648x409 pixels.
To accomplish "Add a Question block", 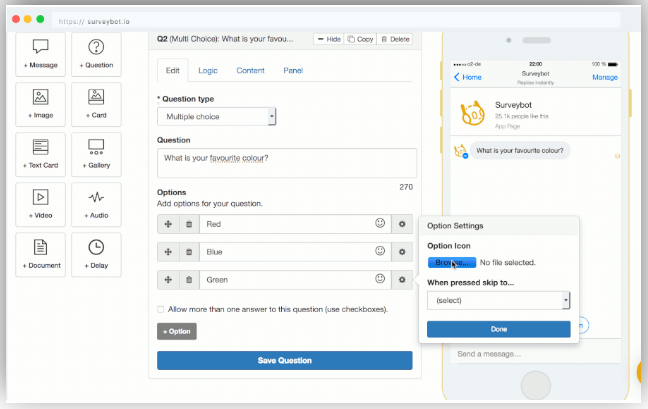I will 96,54.
